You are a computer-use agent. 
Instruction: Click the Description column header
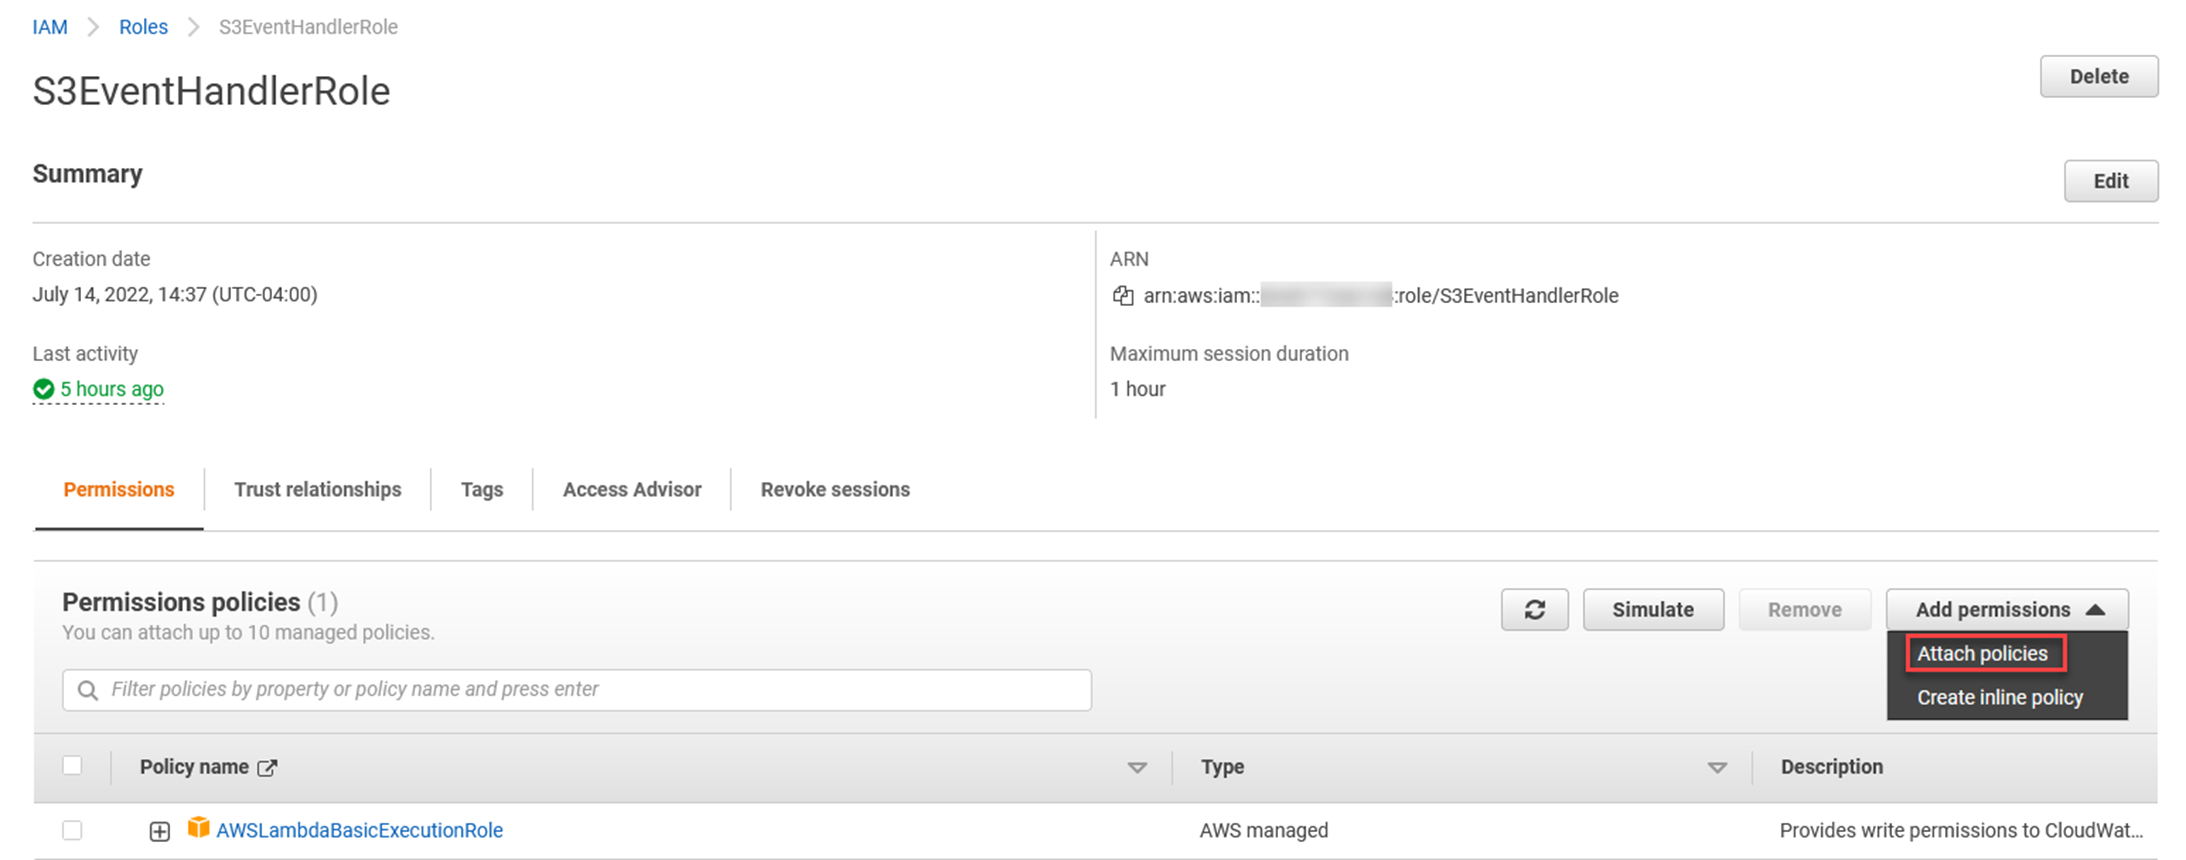point(1832,767)
